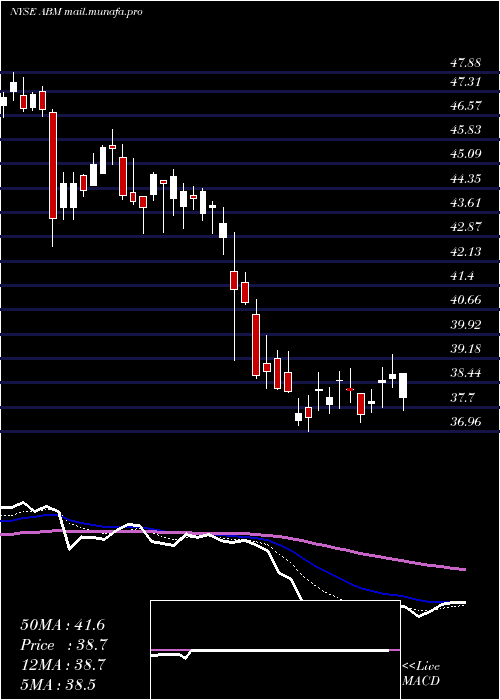Click the 42.13 price axis label
The width and height of the screenshot is (500, 700).
[x=465, y=252]
